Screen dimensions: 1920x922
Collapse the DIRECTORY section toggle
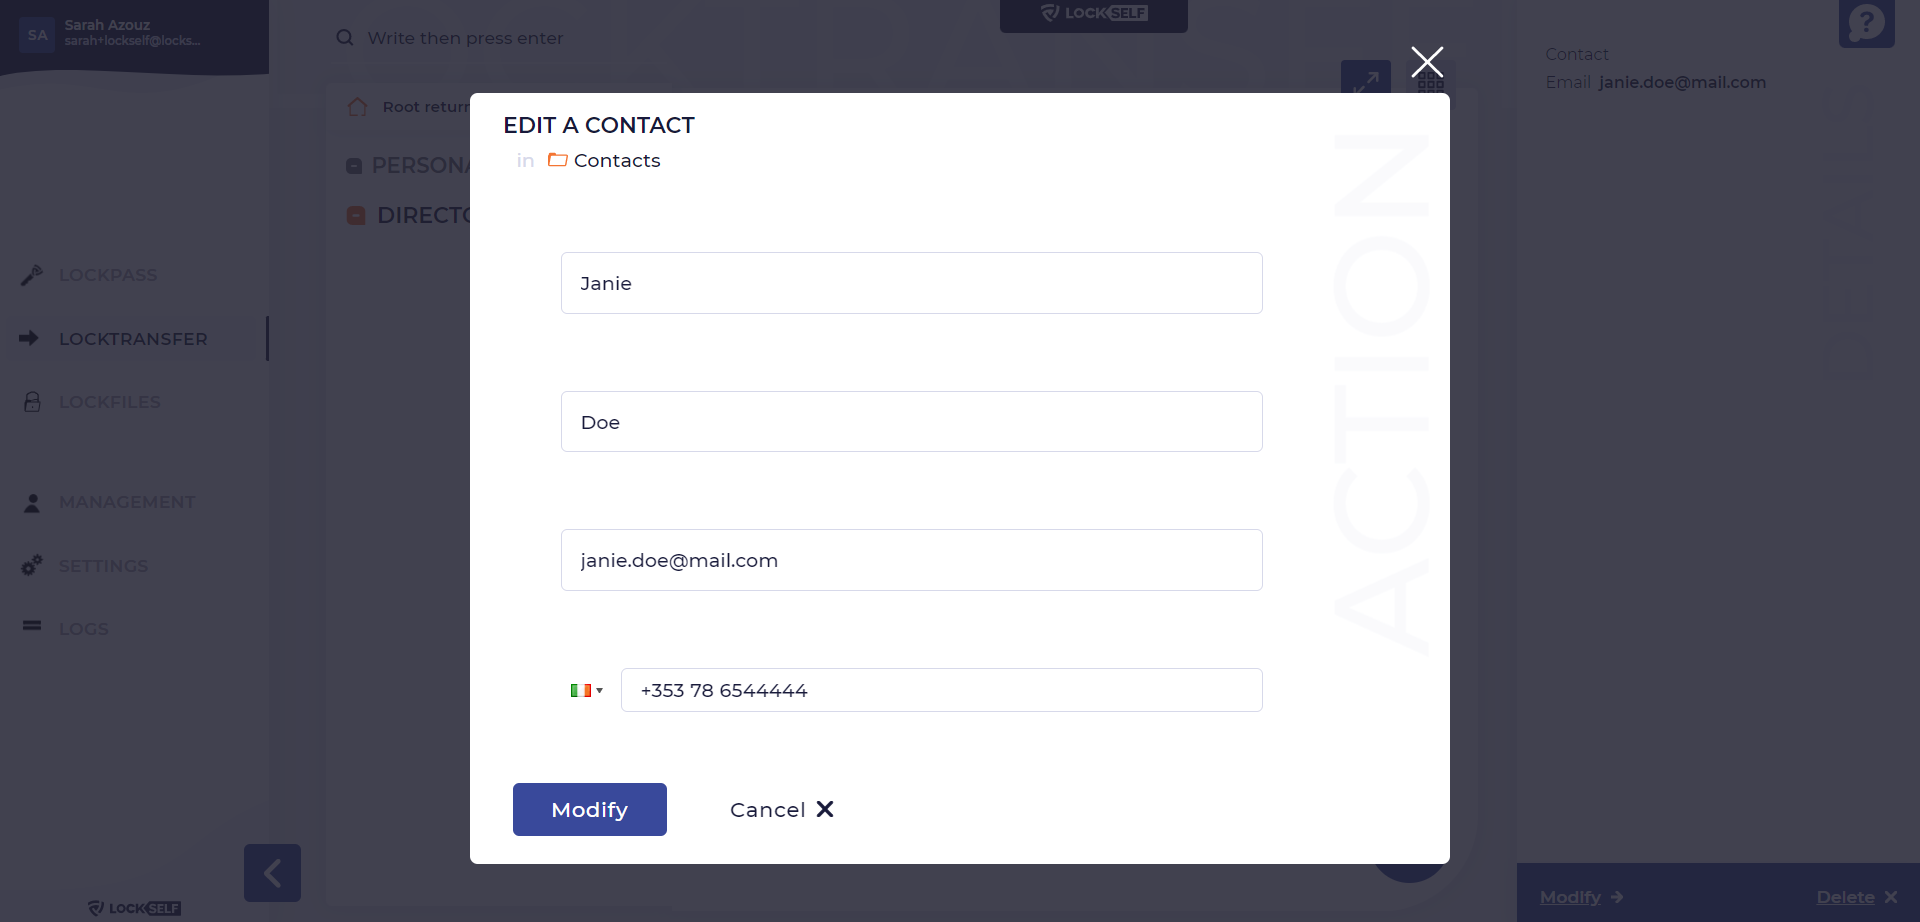[x=356, y=216]
